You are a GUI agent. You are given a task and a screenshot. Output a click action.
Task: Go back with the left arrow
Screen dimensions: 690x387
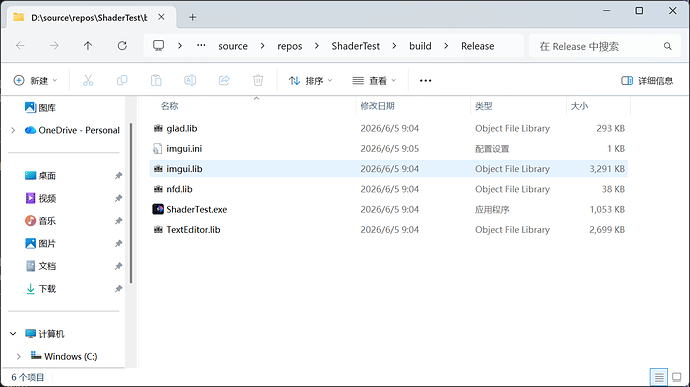tap(20, 46)
